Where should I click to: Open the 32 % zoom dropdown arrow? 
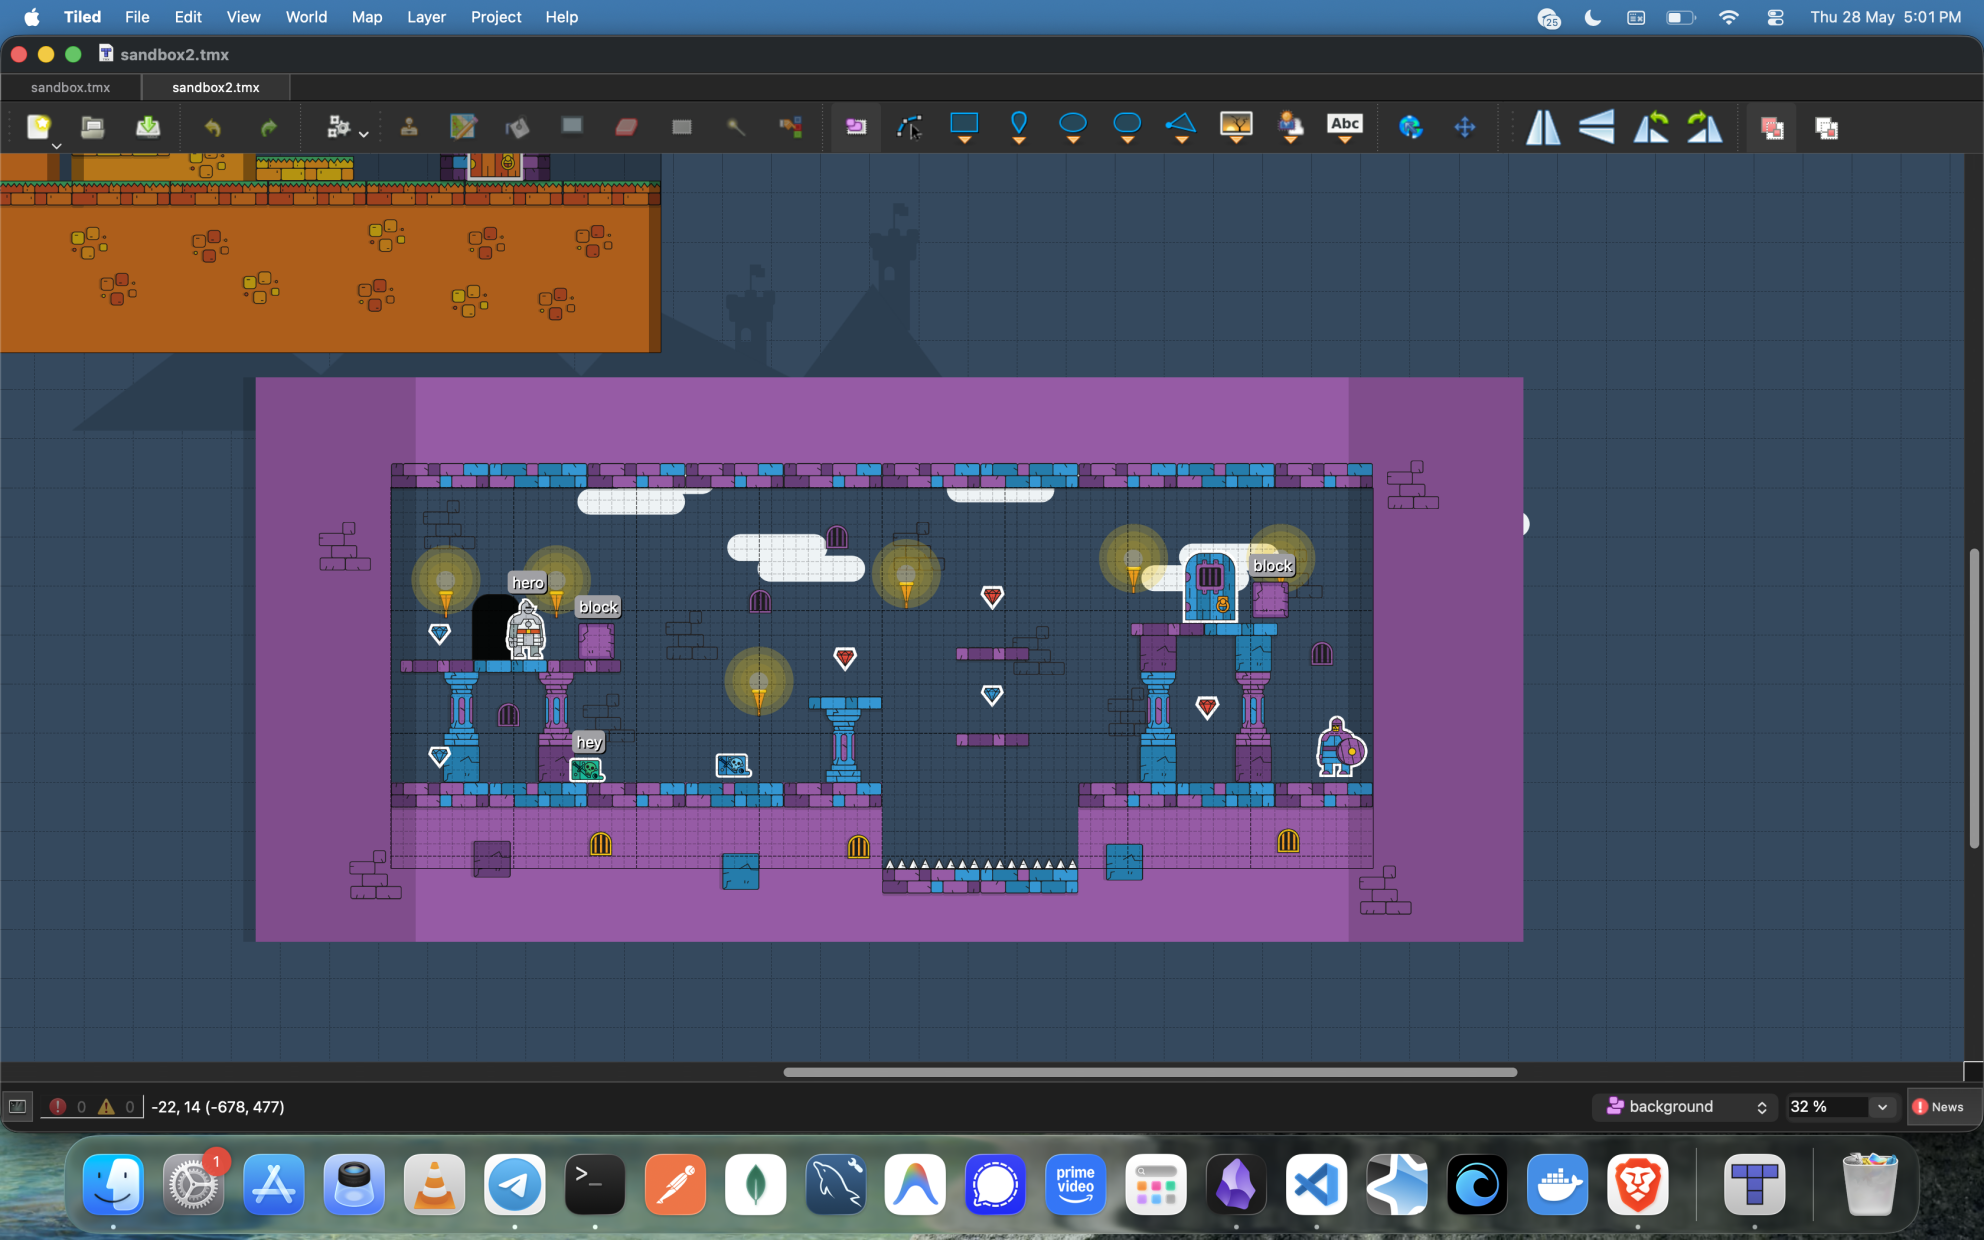point(1882,1106)
